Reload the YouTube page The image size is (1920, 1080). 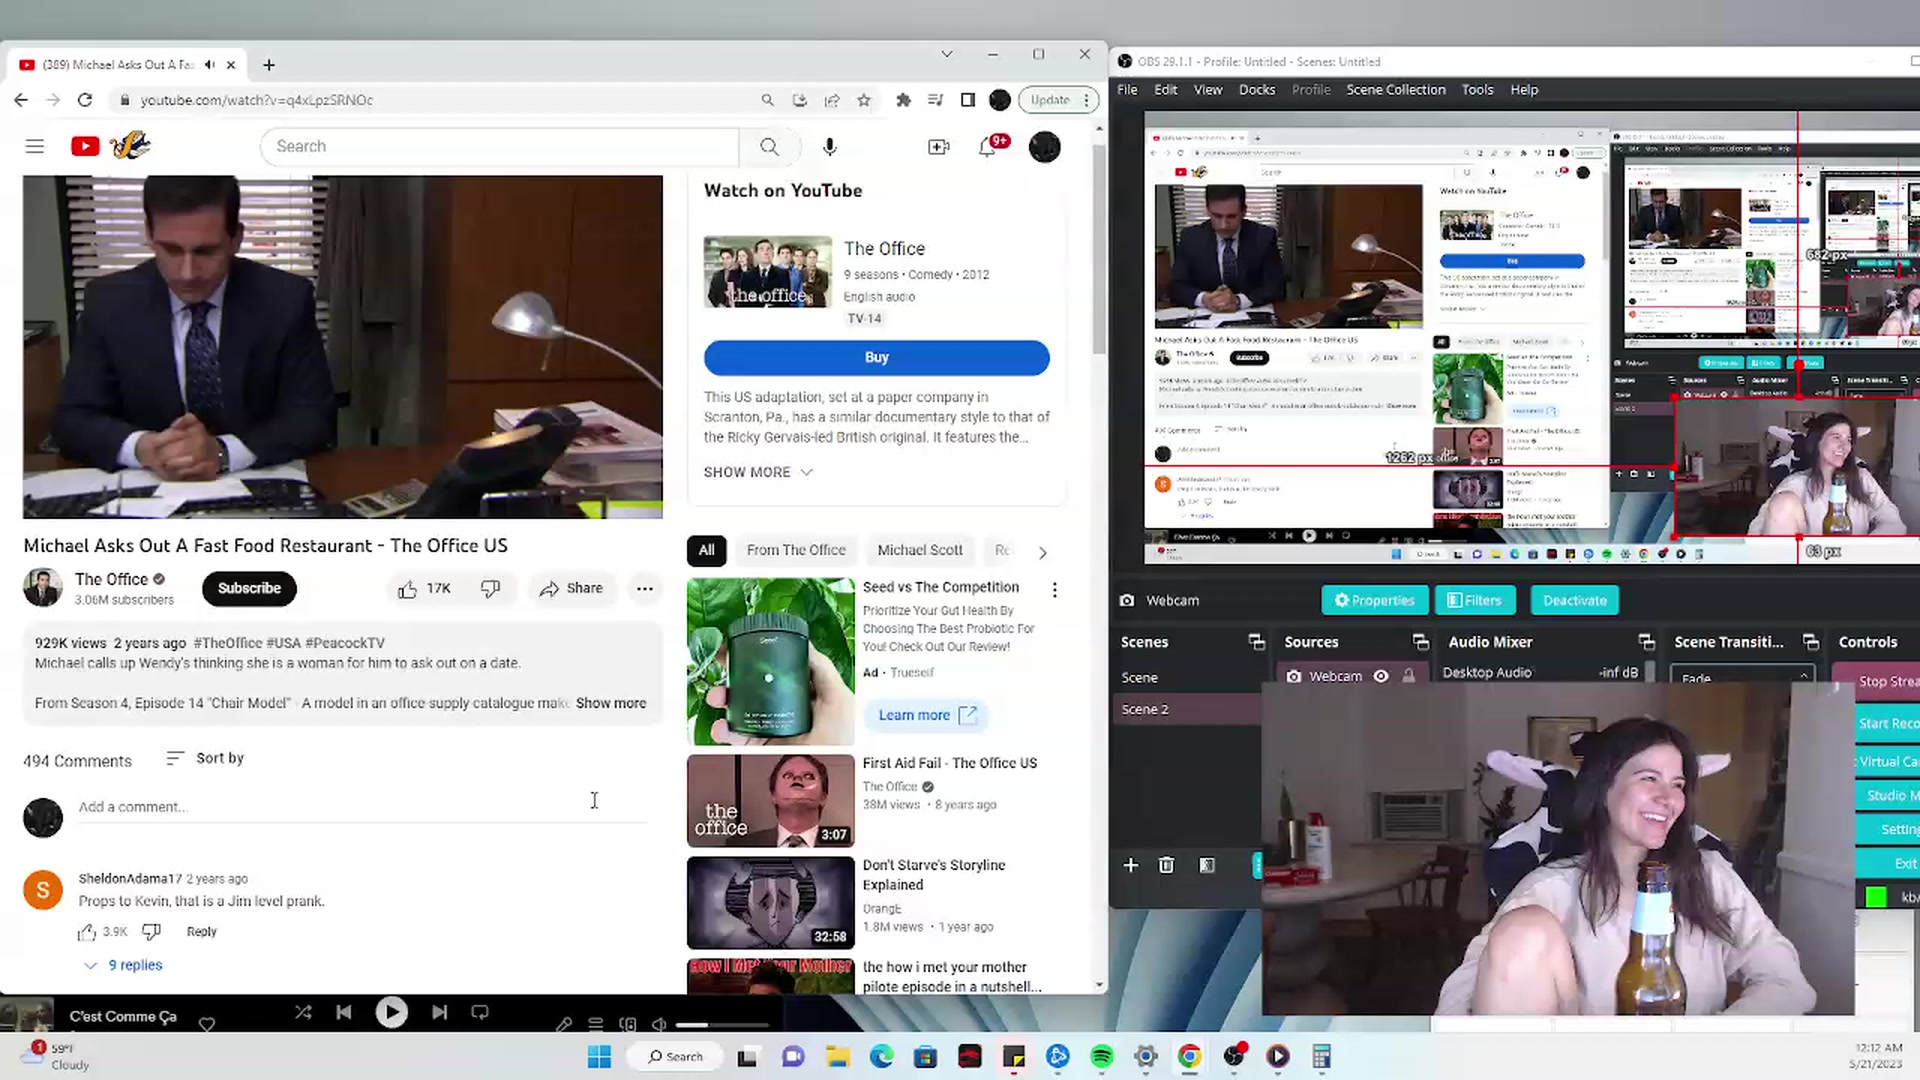(85, 100)
